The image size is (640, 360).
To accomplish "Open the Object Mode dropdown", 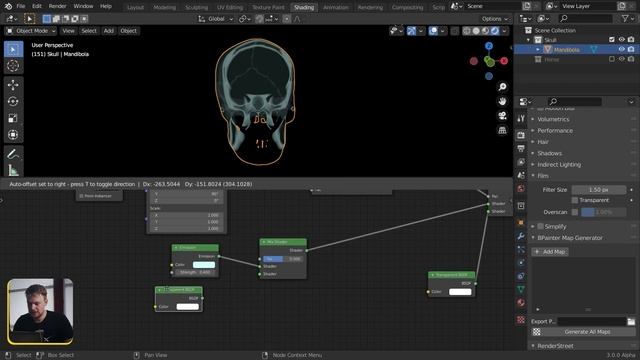I will [x=31, y=31].
